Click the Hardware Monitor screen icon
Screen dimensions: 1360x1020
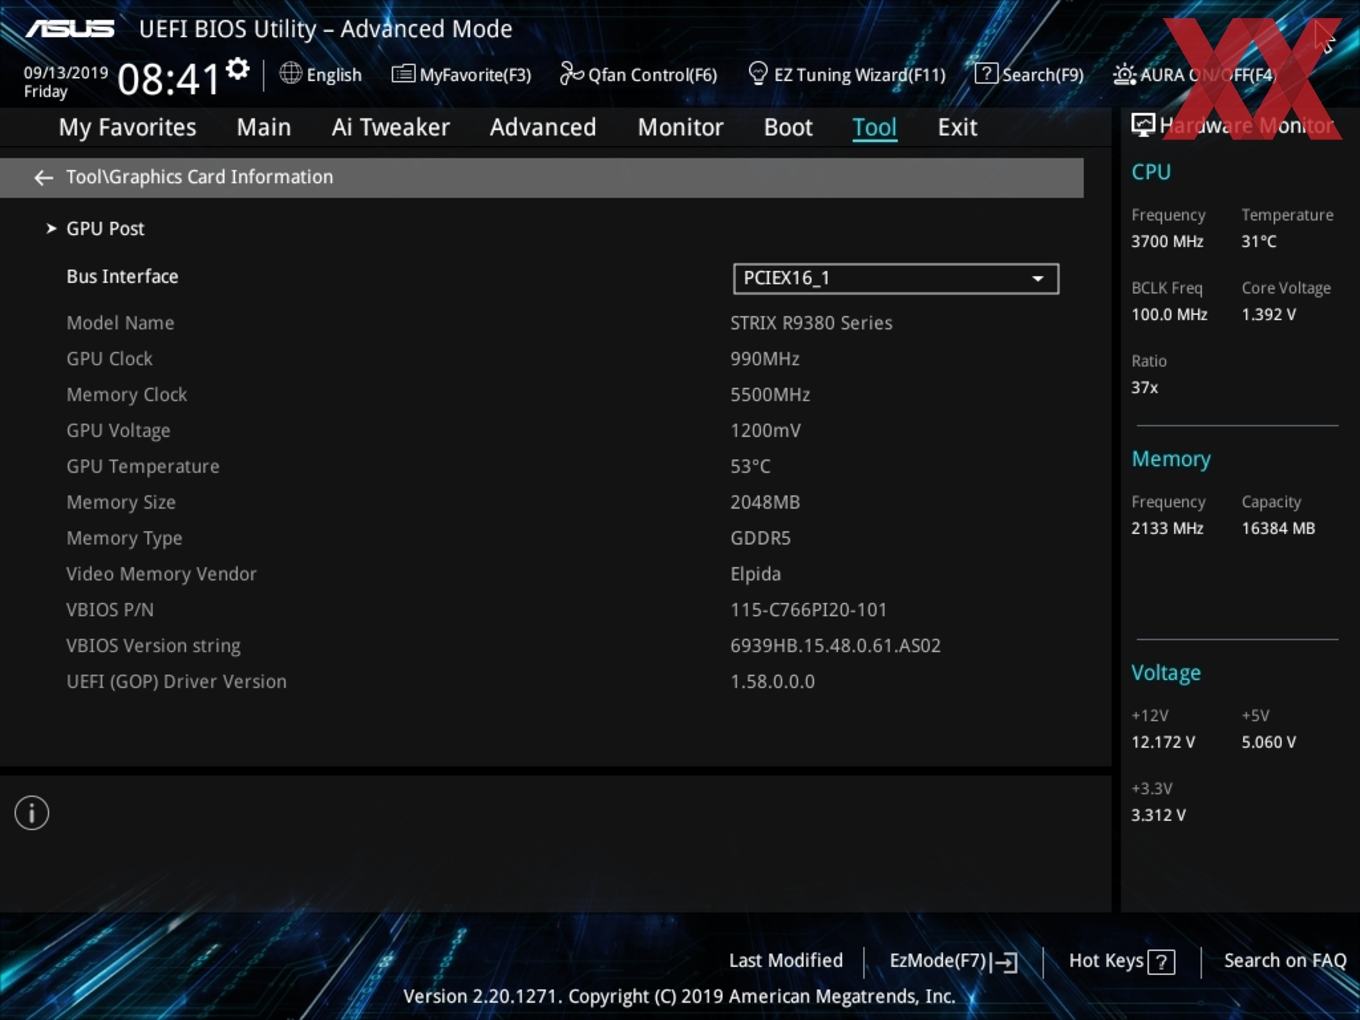1143,125
